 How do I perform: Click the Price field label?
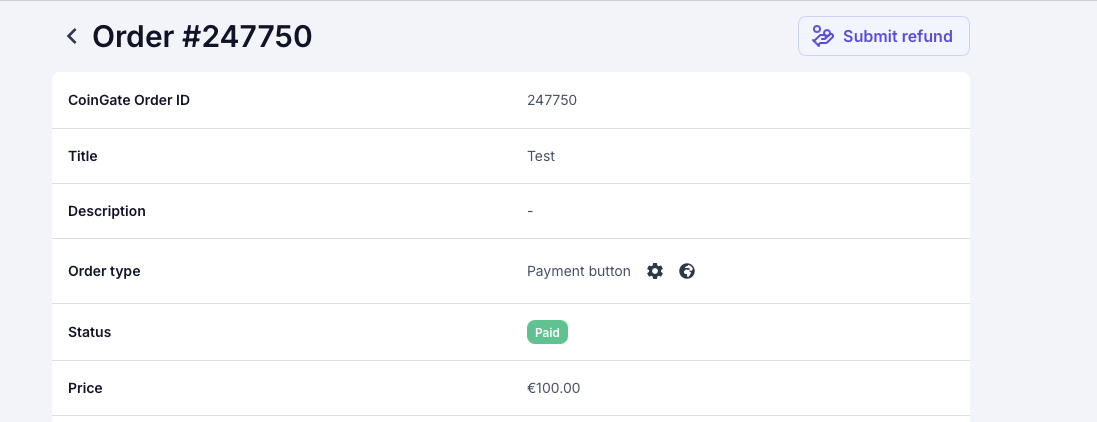85,388
